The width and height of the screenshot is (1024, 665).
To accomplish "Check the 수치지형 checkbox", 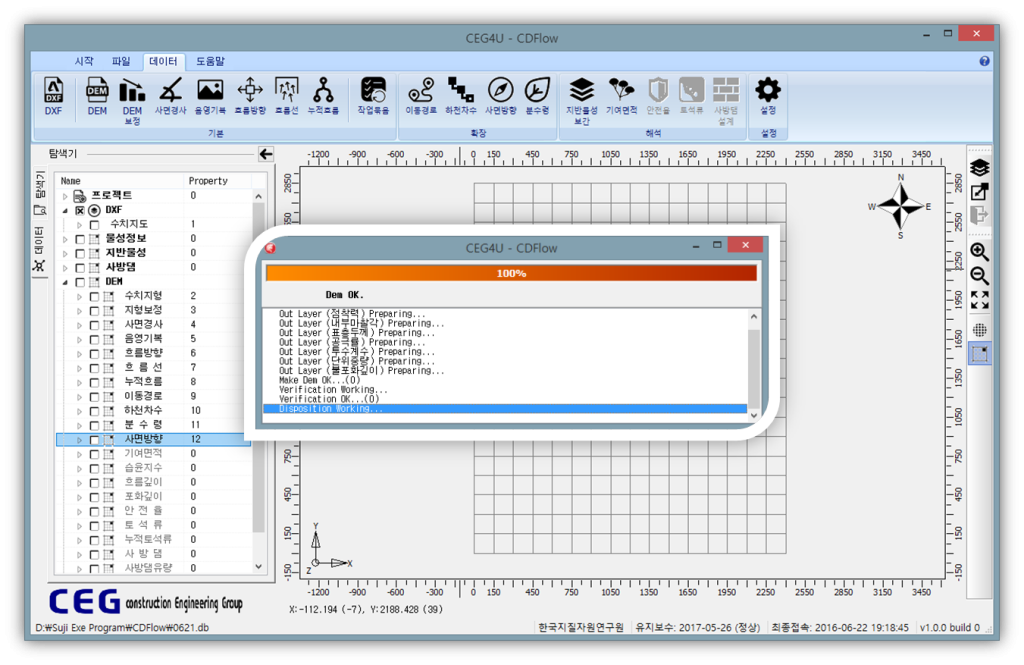I will [94, 297].
